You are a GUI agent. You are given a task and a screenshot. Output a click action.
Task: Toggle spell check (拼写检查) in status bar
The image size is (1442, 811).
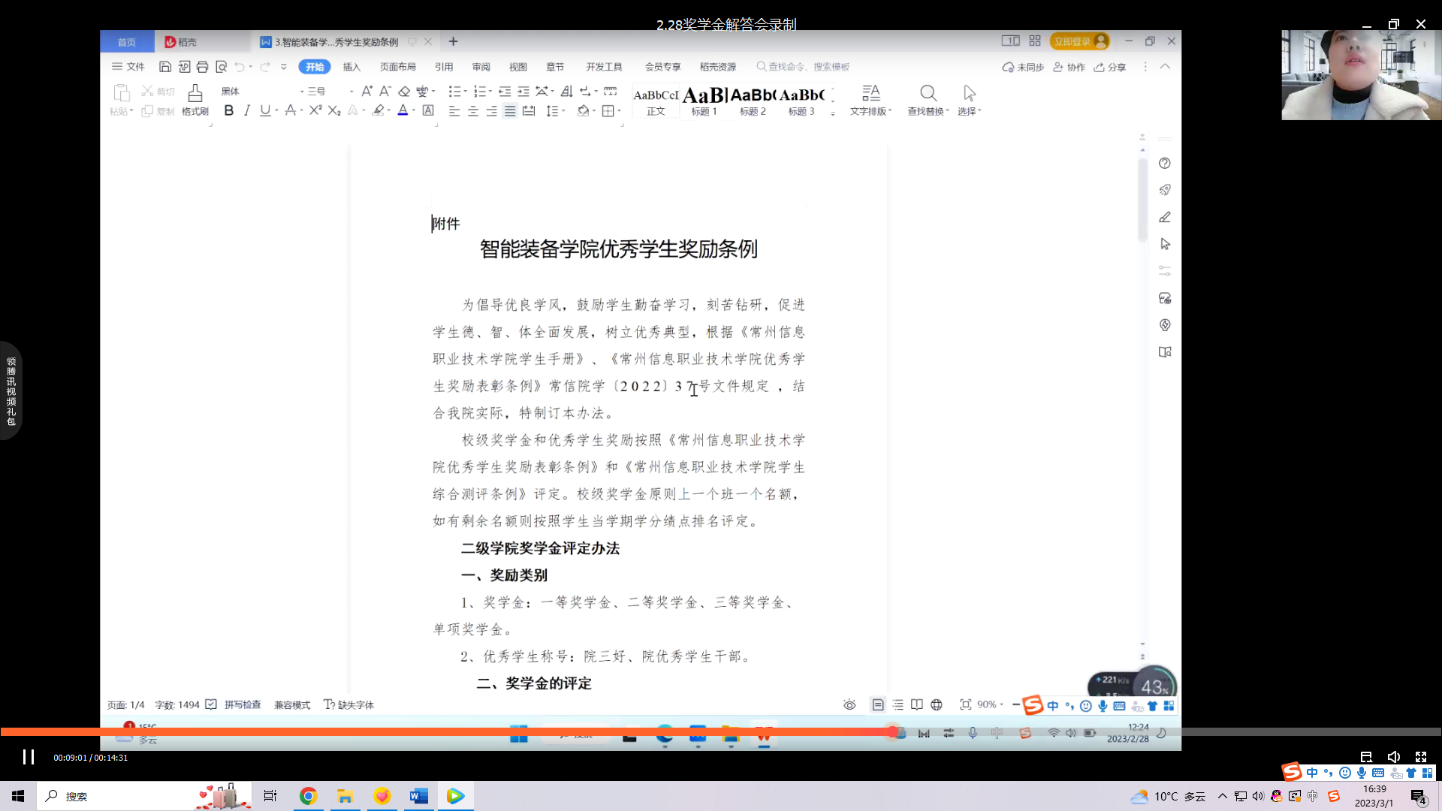point(235,705)
